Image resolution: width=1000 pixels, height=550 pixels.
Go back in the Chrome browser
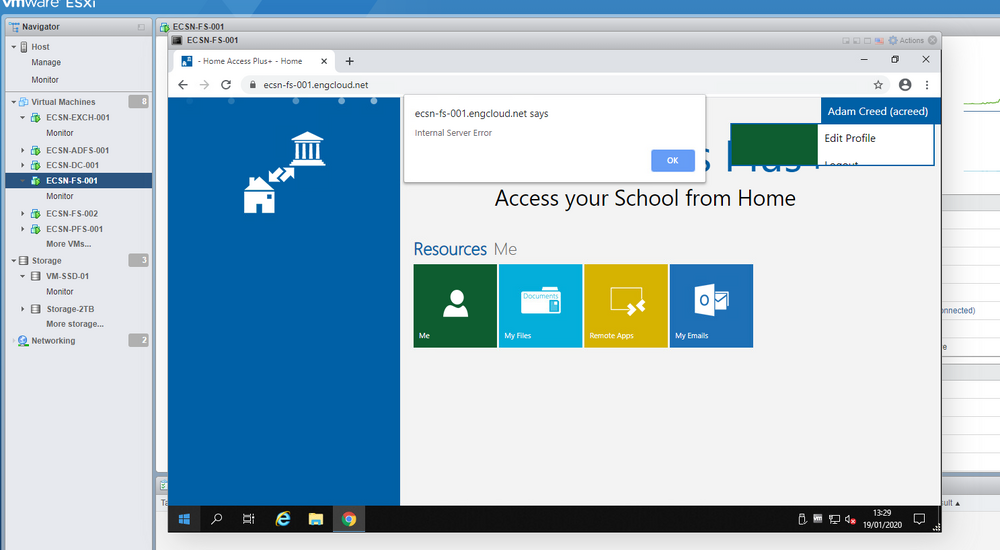click(183, 85)
